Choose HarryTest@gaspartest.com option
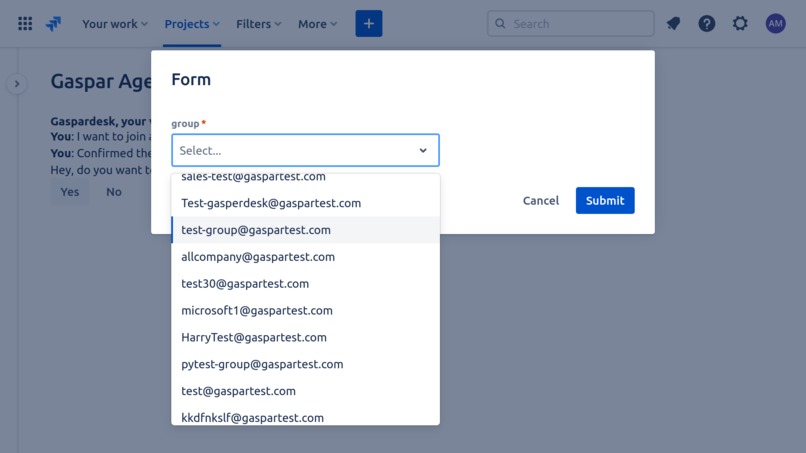 305,337
